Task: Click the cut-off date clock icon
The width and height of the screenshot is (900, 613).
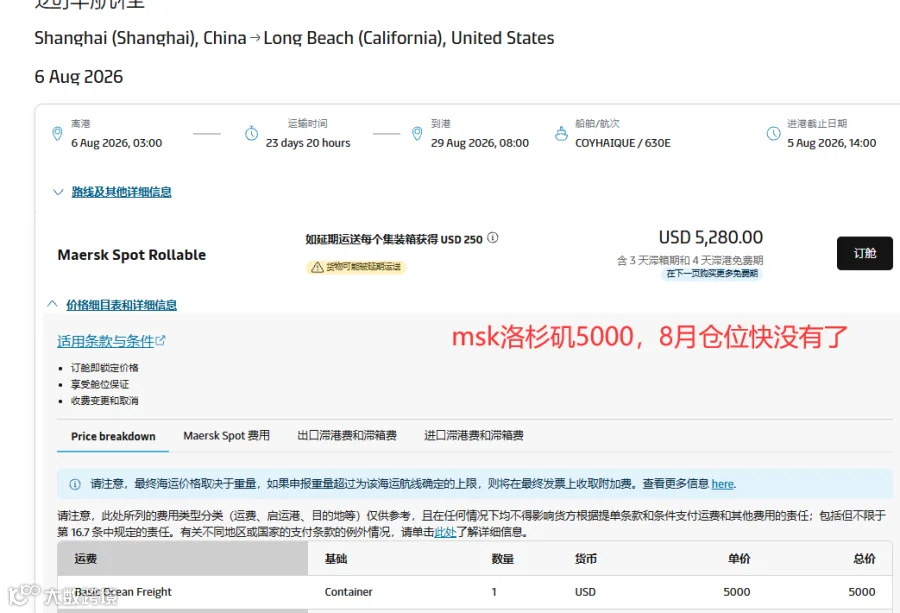Action: (x=774, y=134)
